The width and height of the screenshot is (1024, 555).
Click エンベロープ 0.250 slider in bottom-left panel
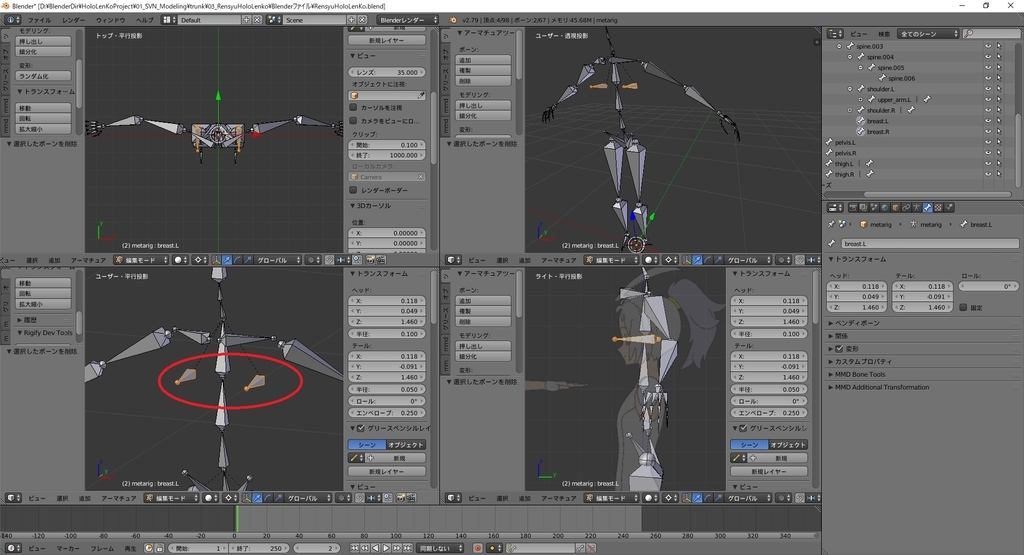[387, 413]
